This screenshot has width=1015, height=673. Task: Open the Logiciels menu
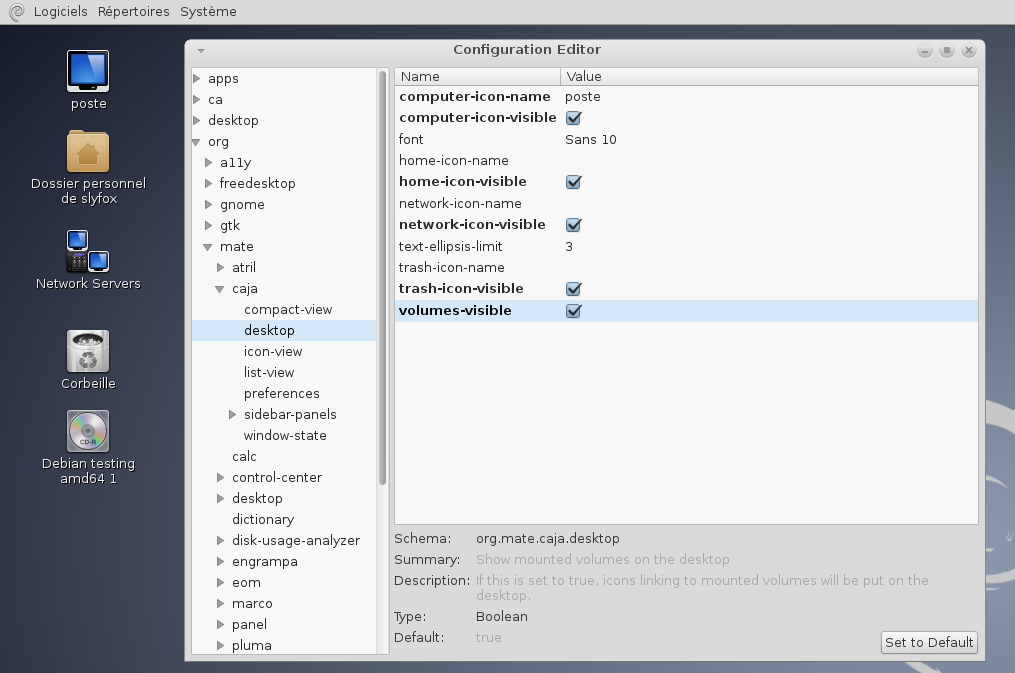[60, 12]
